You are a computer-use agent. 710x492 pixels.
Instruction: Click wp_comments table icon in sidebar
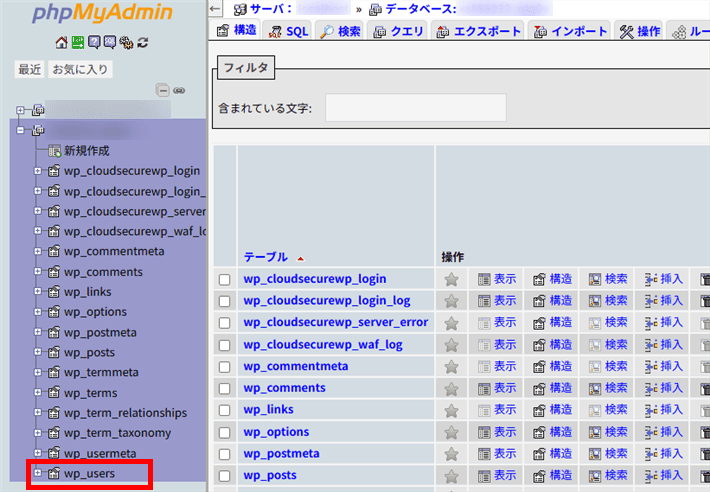[54, 272]
